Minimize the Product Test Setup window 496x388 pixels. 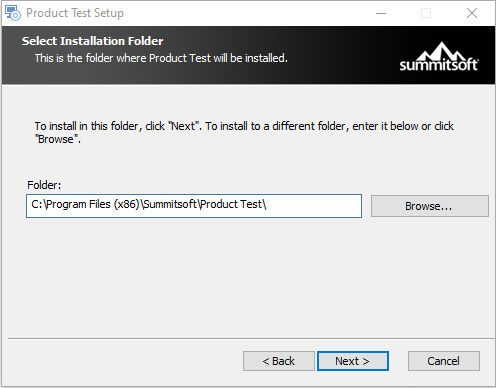(381, 13)
